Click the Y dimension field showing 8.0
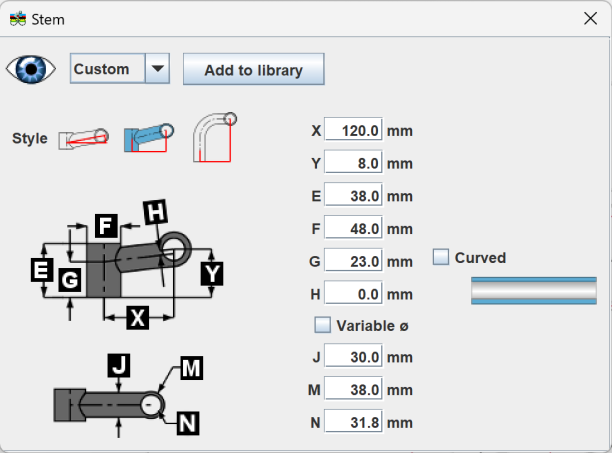This screenshot has height=453, width=612. tap(353, 162)
